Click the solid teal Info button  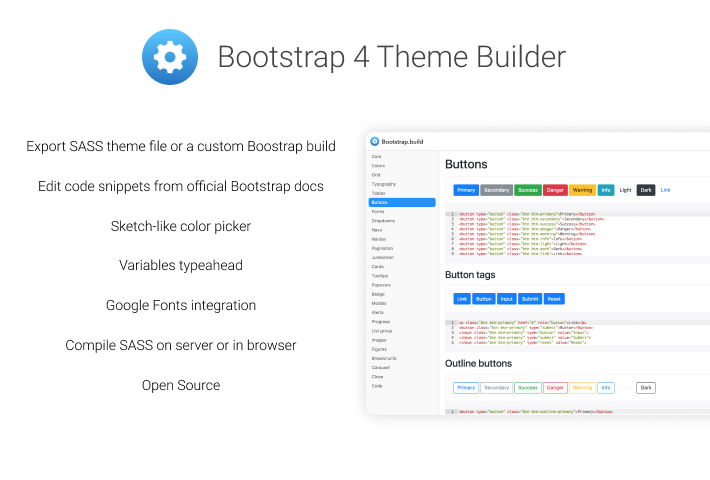tap(606, 190)
